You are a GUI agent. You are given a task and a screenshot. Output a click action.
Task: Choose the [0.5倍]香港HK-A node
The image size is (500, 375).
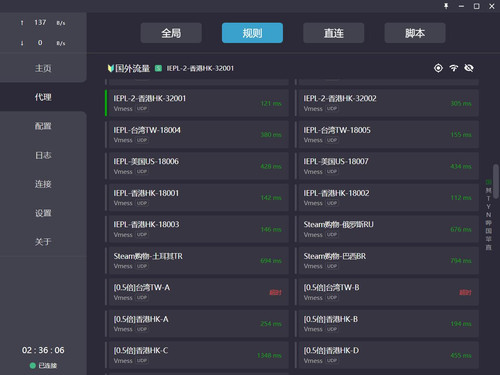point(197,324)
